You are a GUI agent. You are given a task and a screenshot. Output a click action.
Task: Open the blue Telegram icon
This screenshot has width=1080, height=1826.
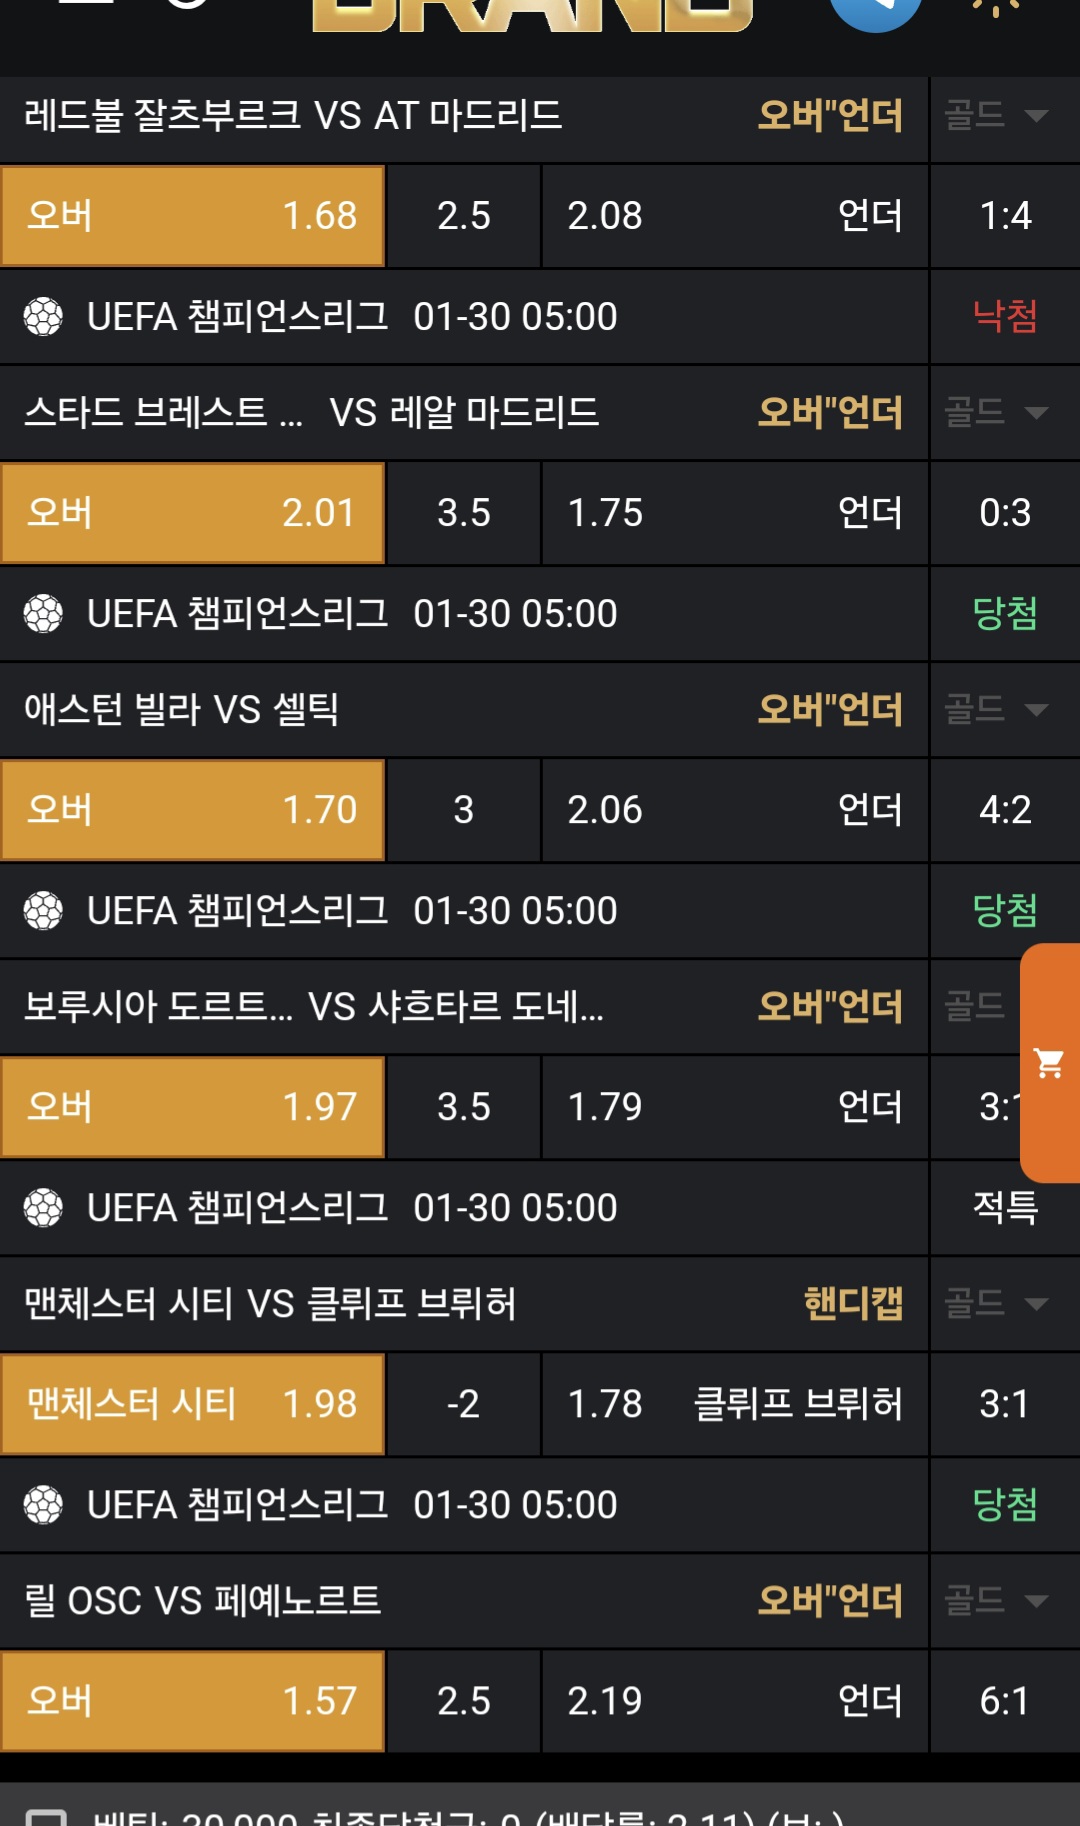tap(876, 10)
